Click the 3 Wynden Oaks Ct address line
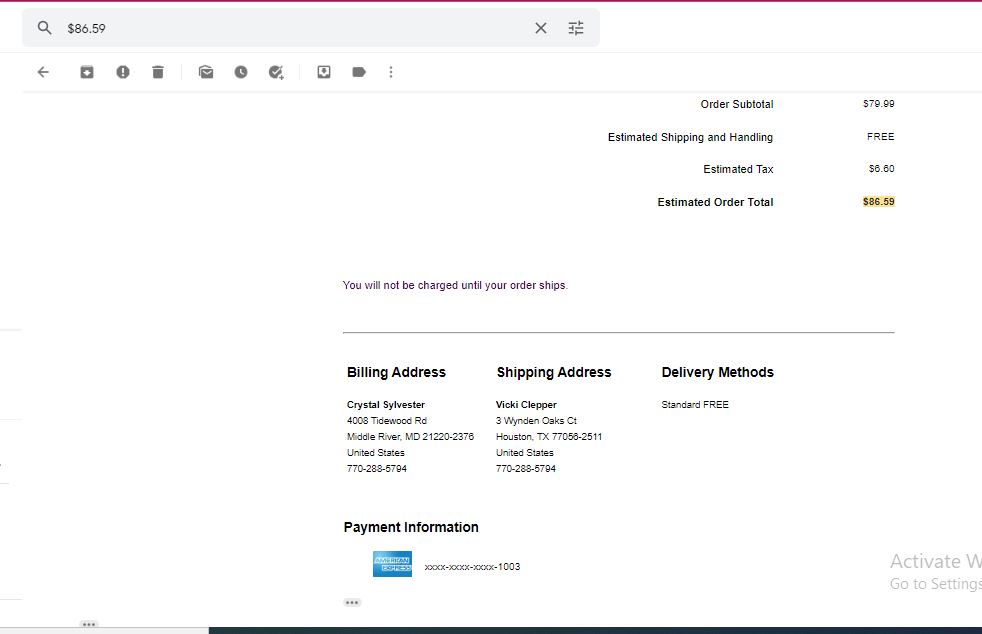Viewport: 982px width, 634px height. pyautogui.click(x=536, y=420)
